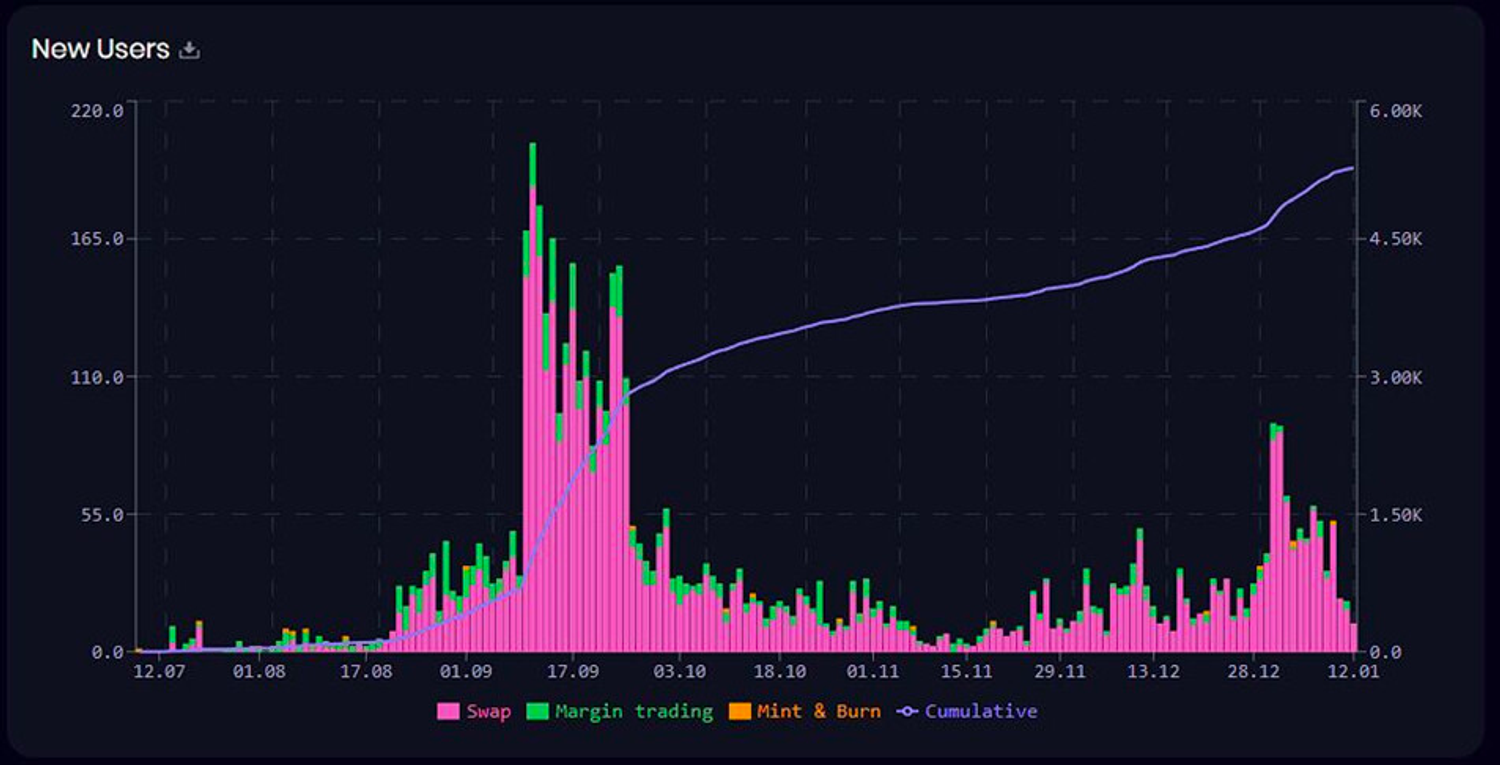Click the orange Mint & Burn legend square

pyautogui.click(x=739, y=712)
